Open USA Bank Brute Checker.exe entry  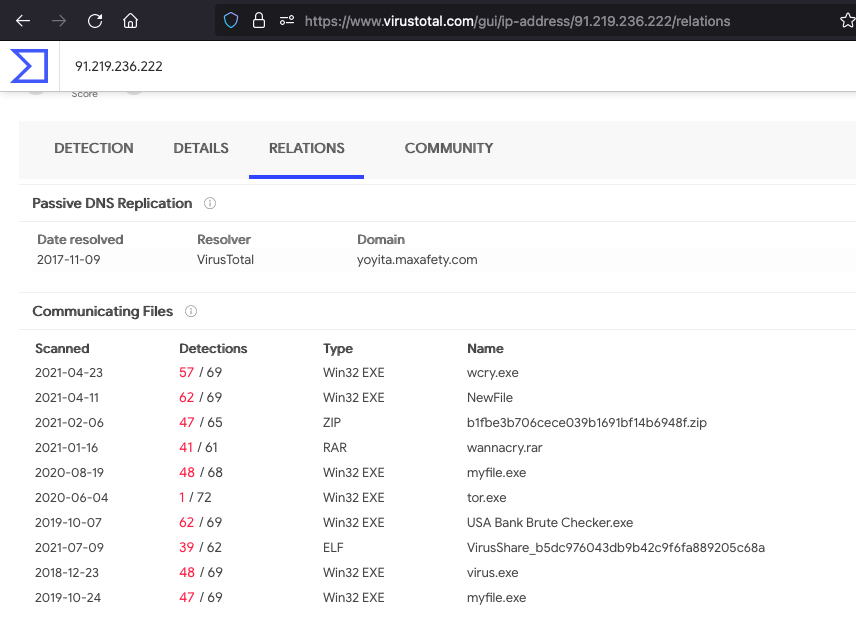(550, 523)
